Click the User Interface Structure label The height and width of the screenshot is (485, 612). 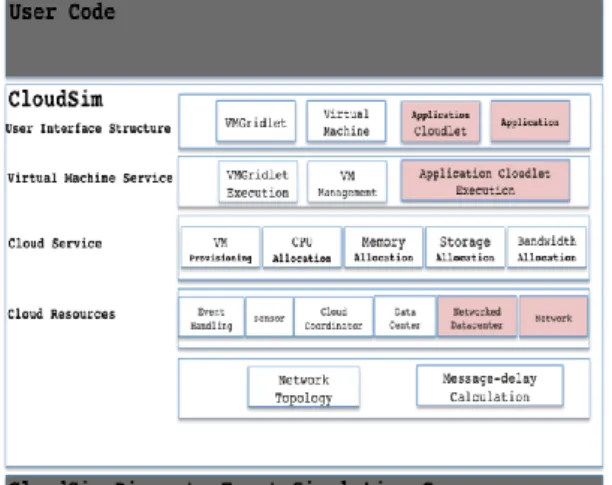pos(88,129)
